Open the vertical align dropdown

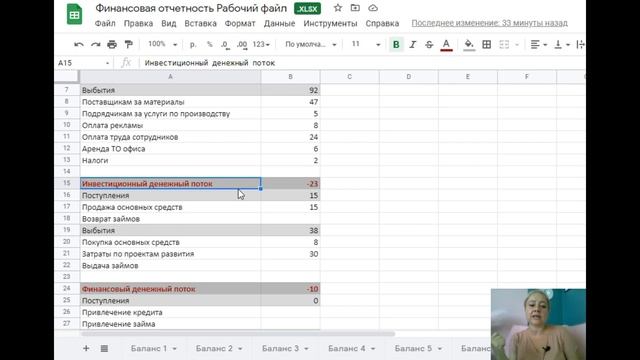pos(562,44)
